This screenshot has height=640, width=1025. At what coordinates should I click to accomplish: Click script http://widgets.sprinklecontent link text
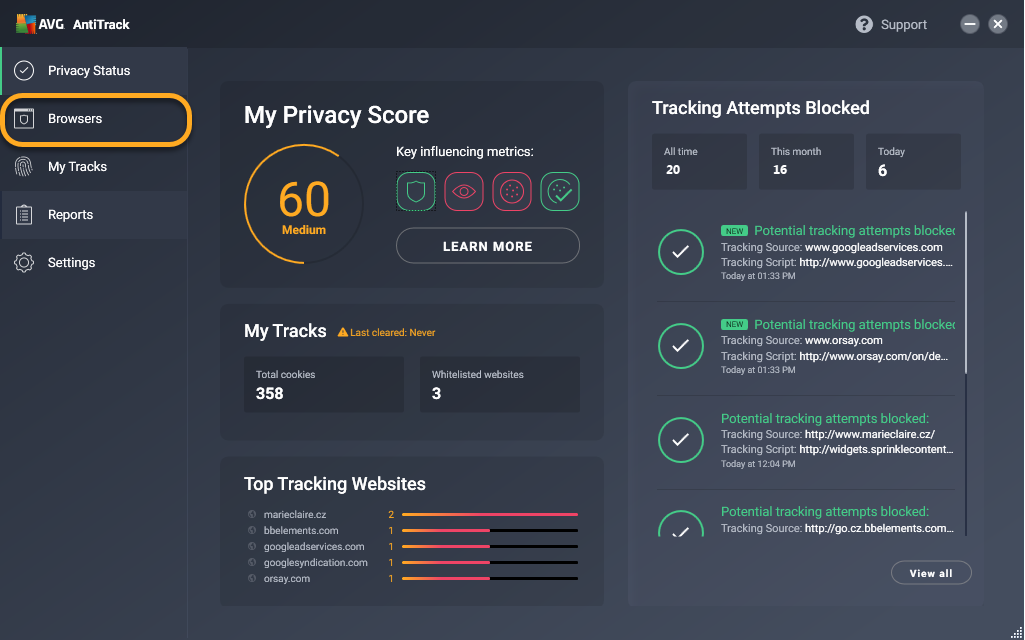(x=876, y=449)
